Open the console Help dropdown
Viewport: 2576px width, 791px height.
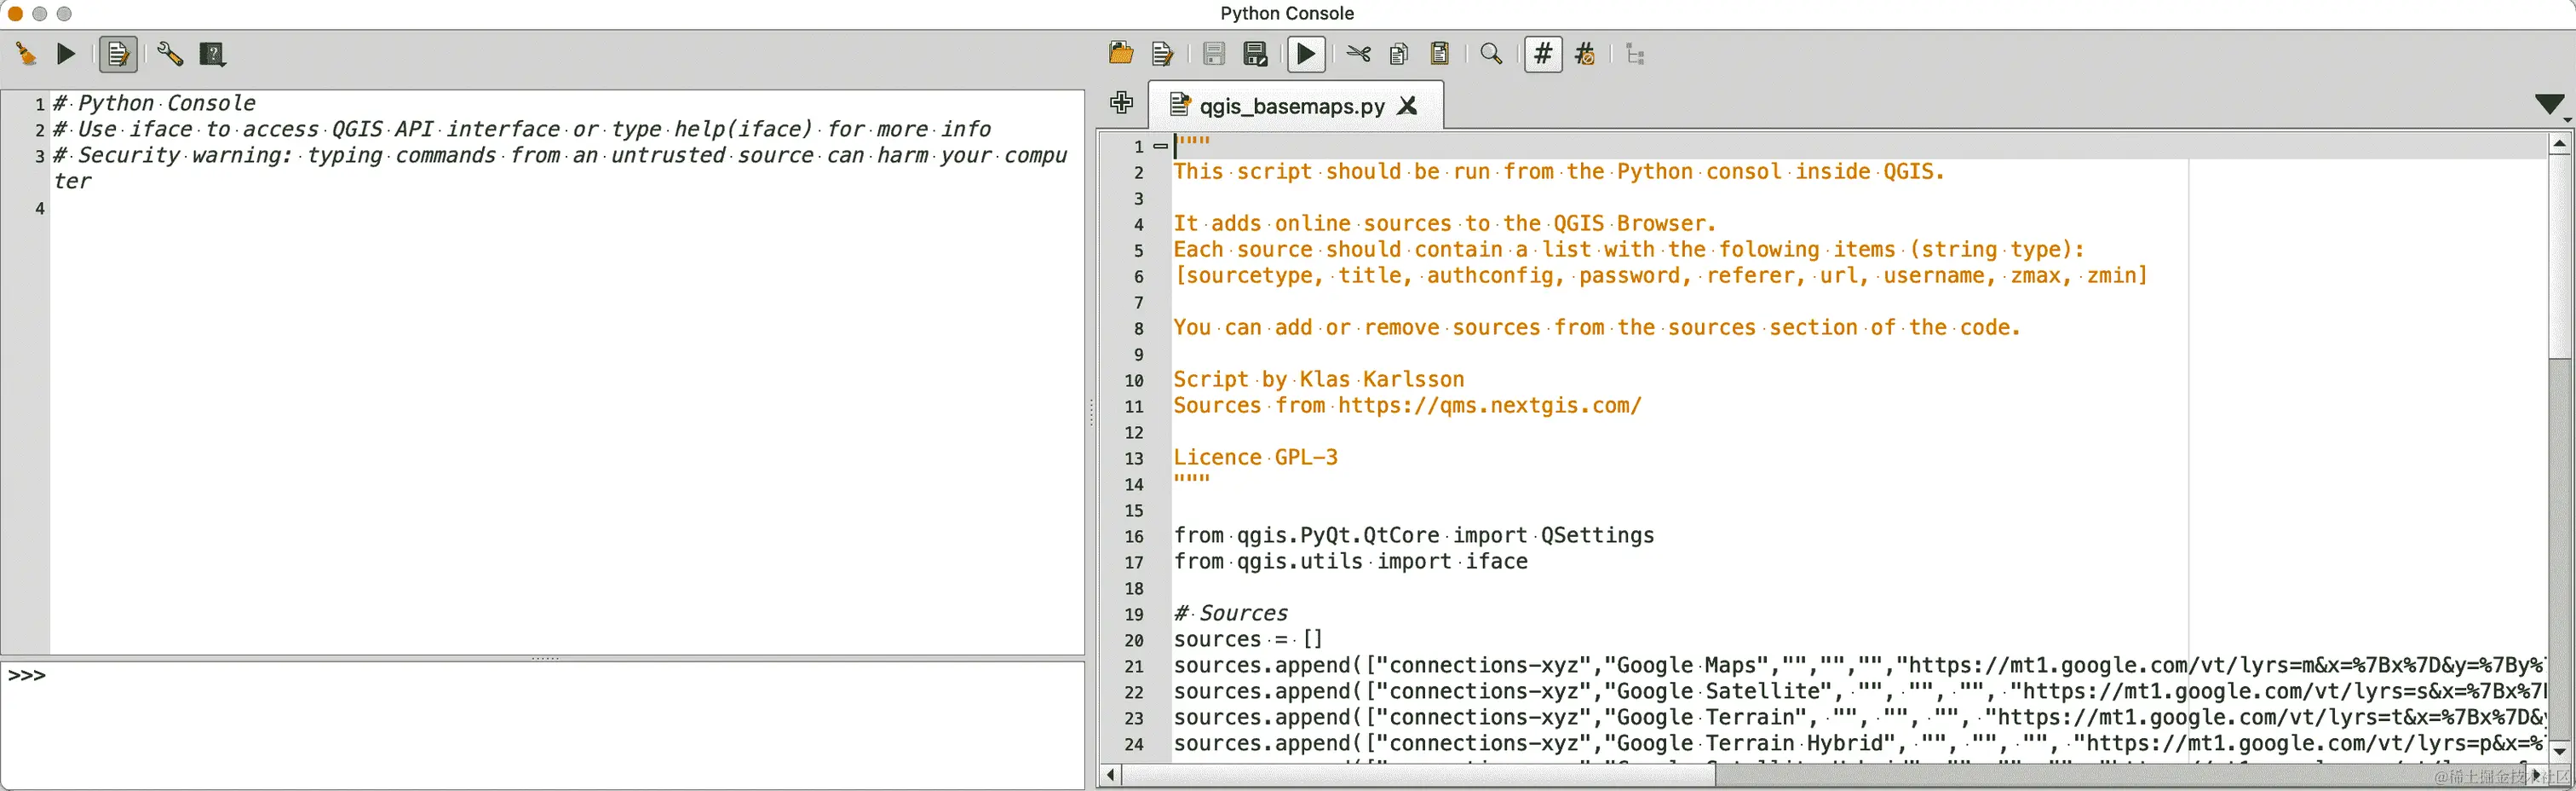[212, 54]
